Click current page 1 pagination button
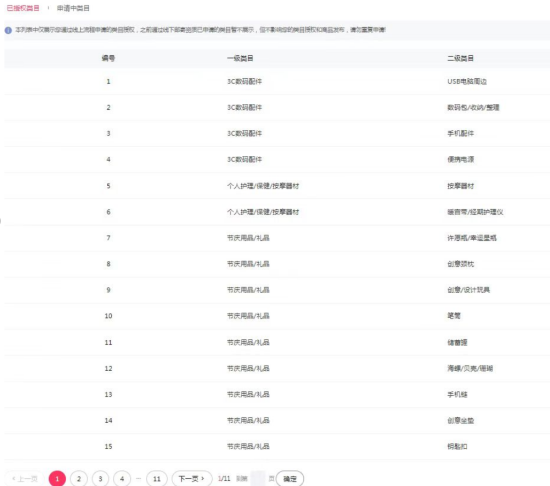 (57, 479)
